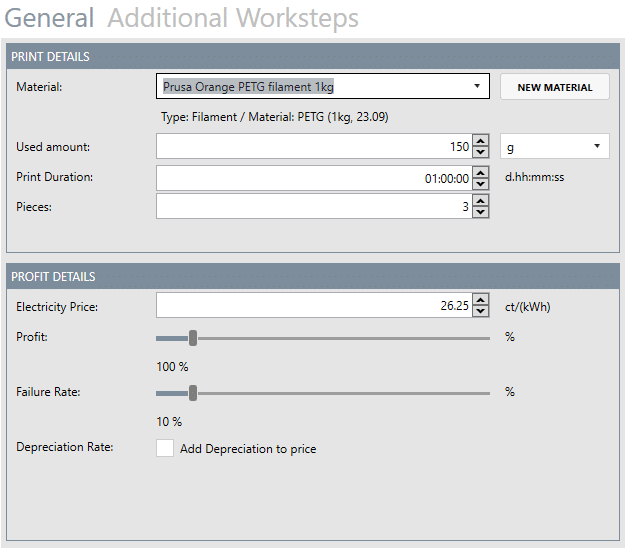Open the Additional Worksteps tab

[233, 18]
